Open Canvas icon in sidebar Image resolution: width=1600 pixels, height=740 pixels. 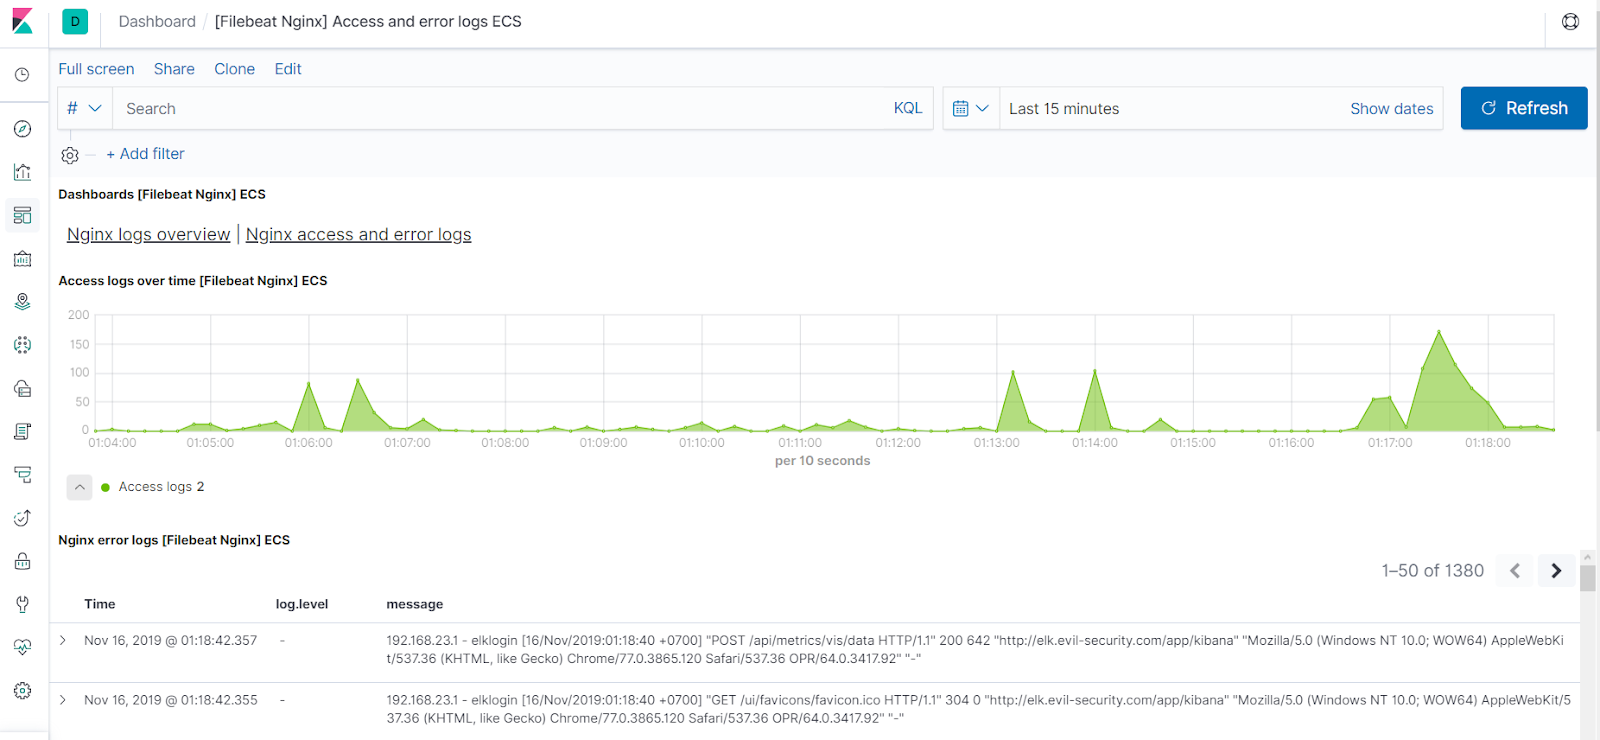pos(22,259)
